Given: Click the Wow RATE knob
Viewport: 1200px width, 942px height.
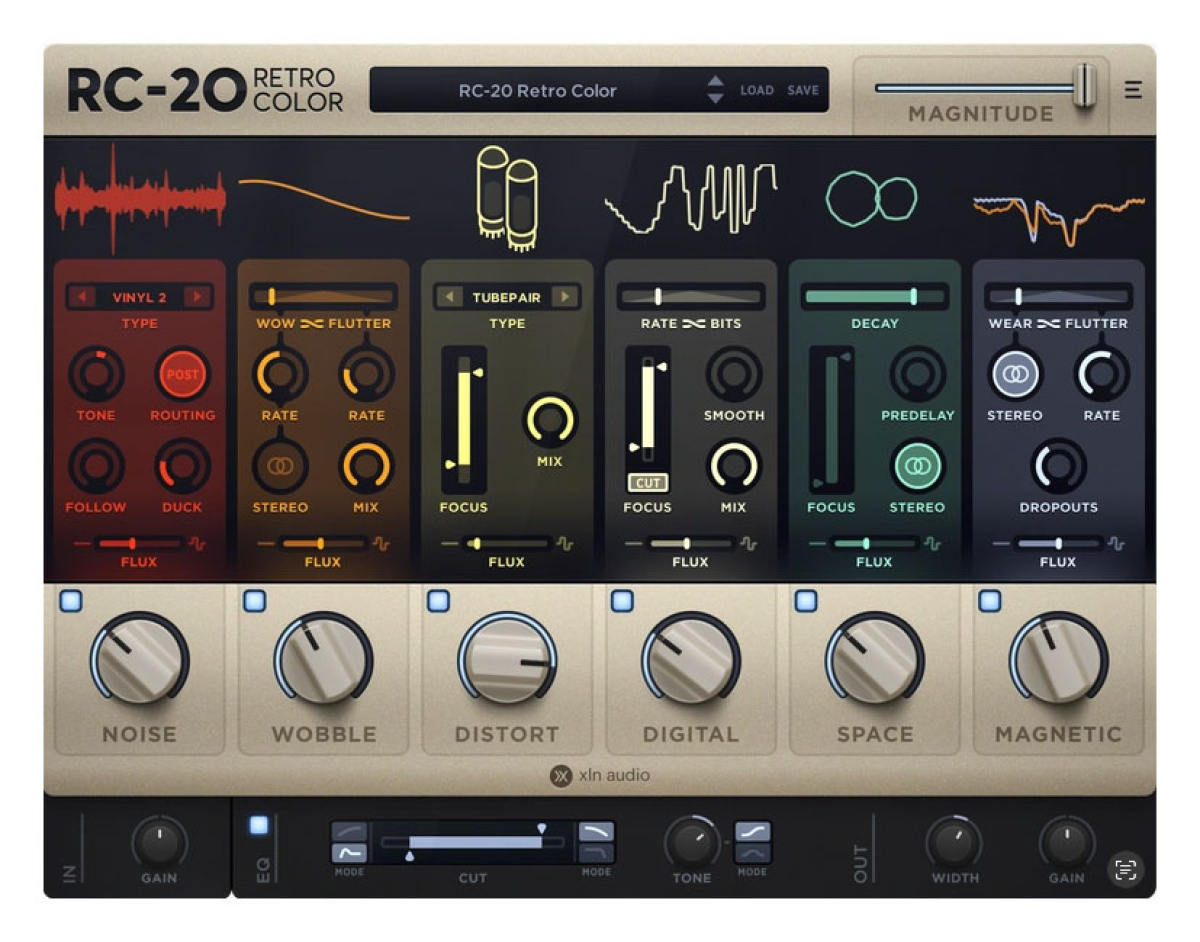Looking at the screenshot, I should 280,375.
